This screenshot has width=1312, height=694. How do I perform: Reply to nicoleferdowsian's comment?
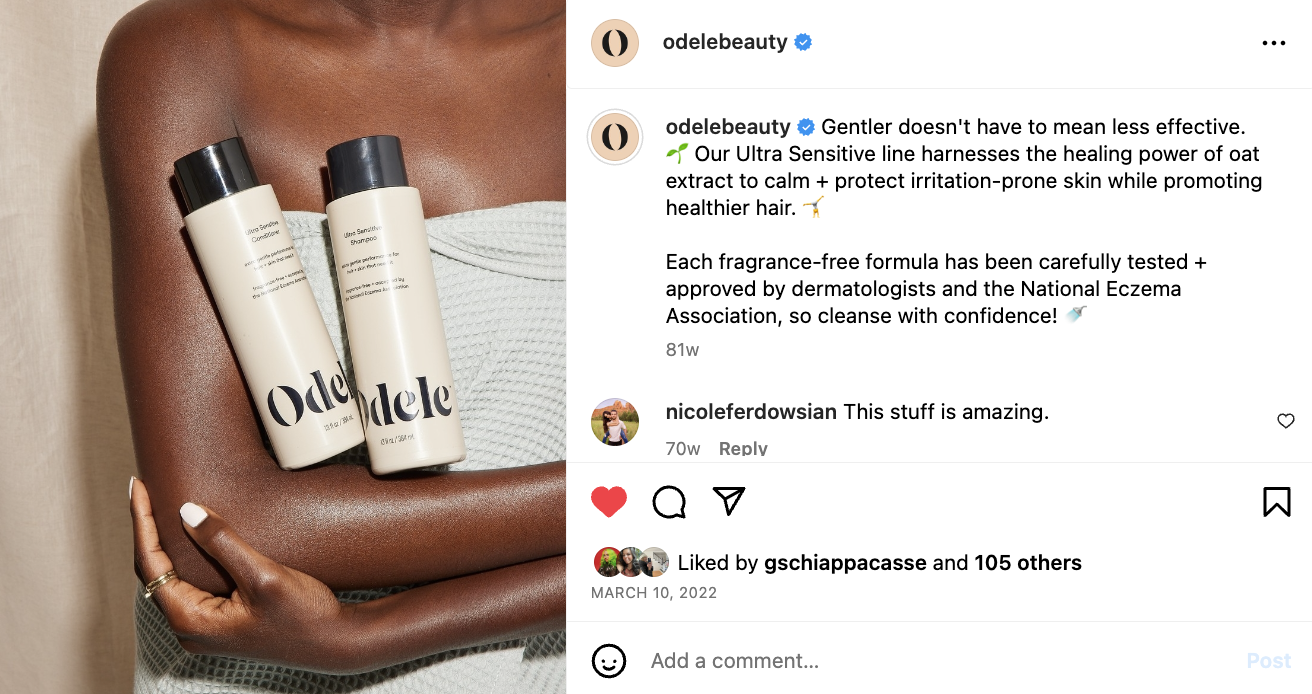tap(743, 449)
